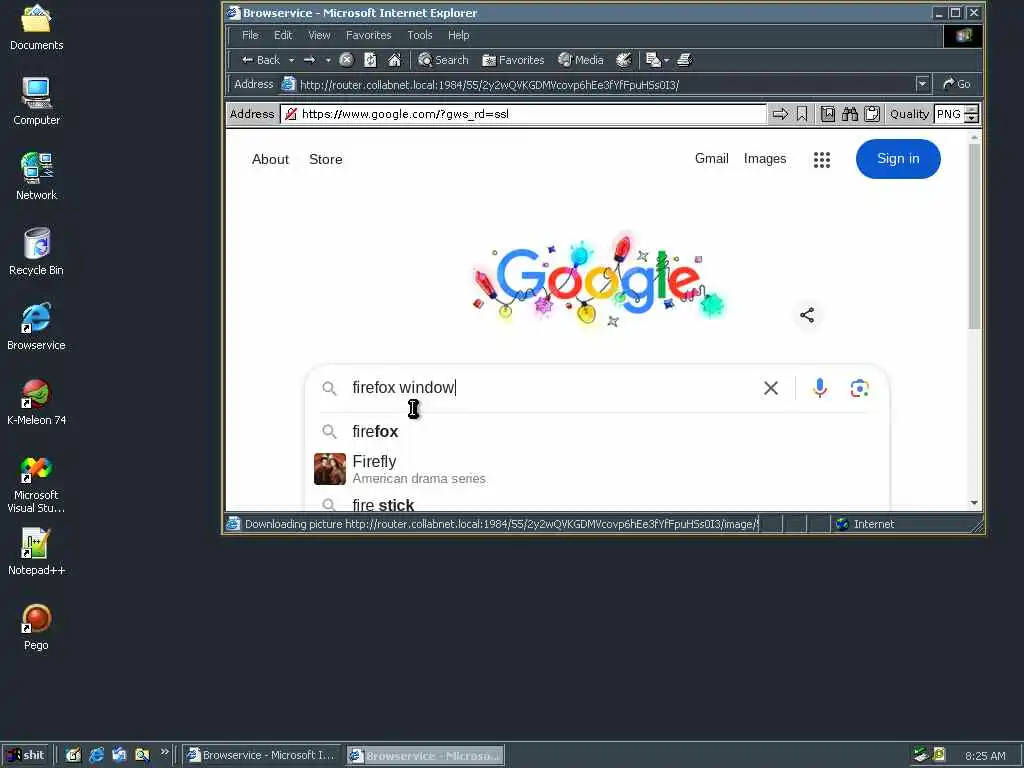
Task: Open the Network desktop icon
Action: [x=37, y=176]
